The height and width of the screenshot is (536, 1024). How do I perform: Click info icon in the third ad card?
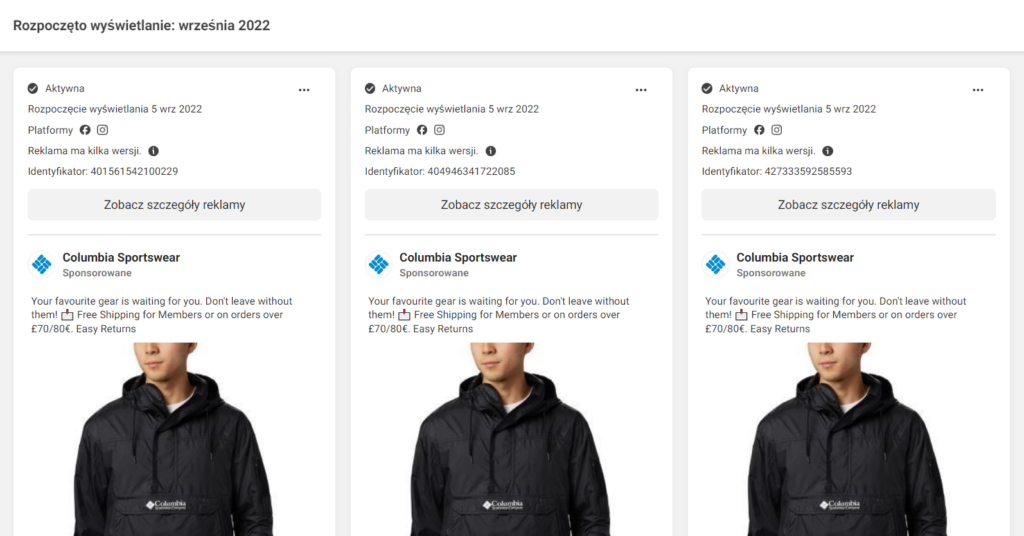[827, 151]
